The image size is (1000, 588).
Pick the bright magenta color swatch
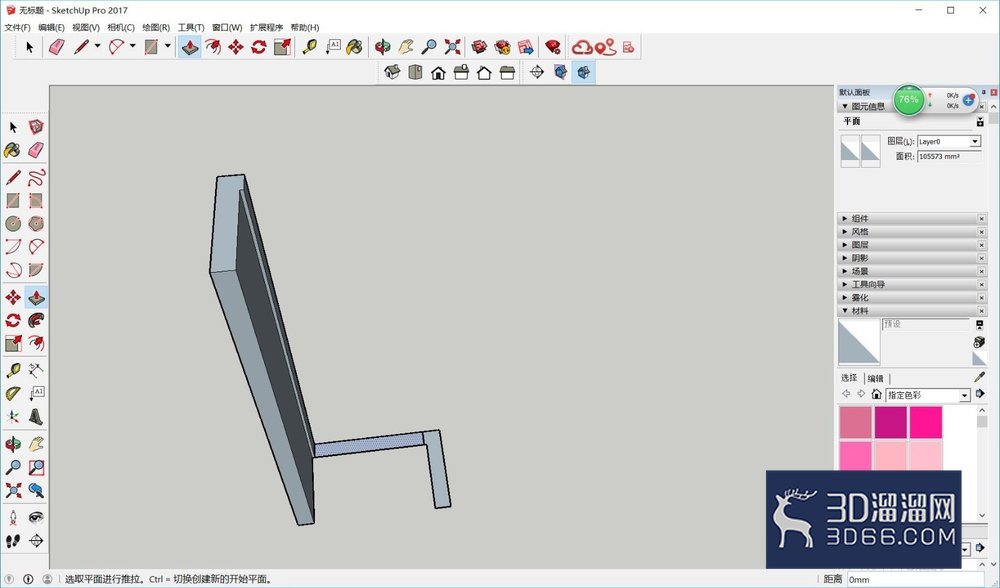925,423
